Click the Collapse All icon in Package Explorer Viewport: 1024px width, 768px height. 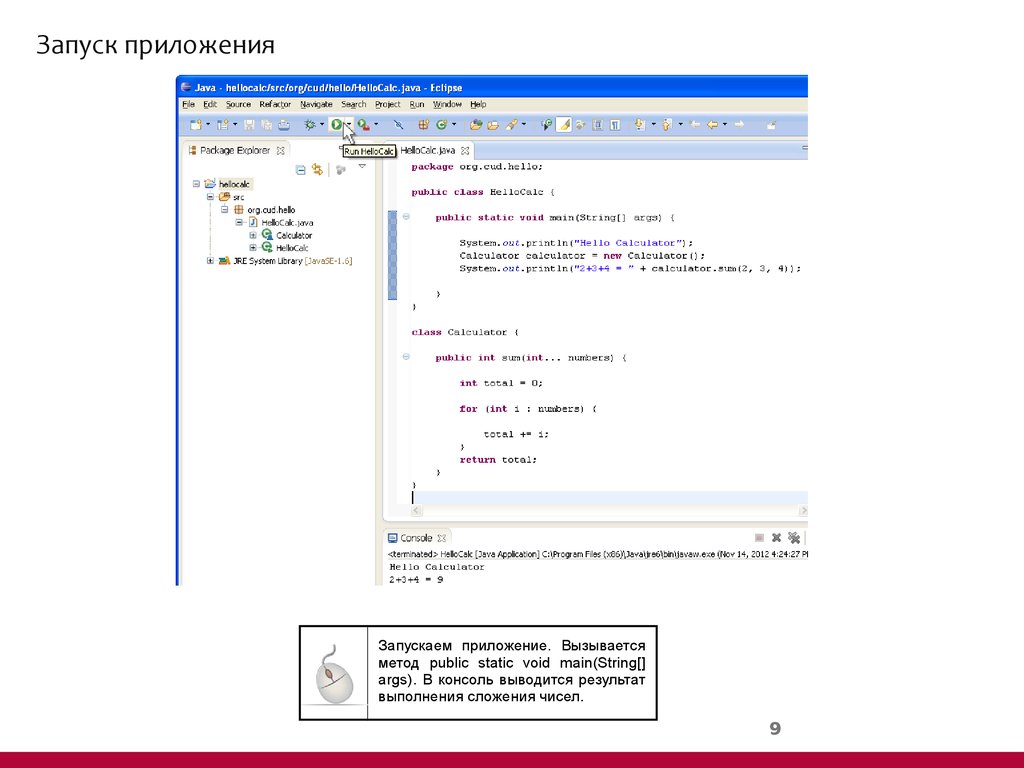[x=300, y=169]
